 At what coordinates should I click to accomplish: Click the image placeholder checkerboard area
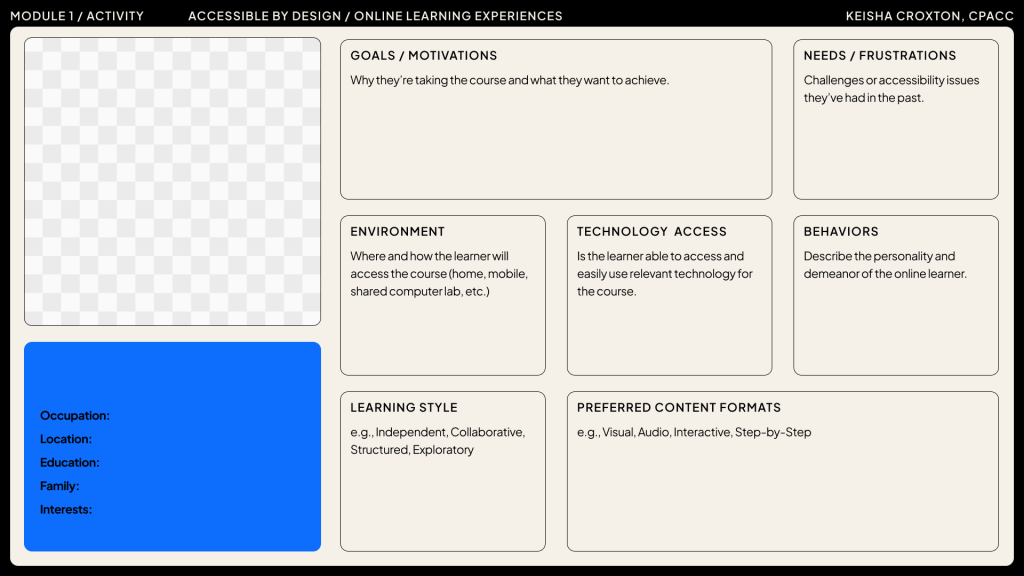[x=171, y=180]
